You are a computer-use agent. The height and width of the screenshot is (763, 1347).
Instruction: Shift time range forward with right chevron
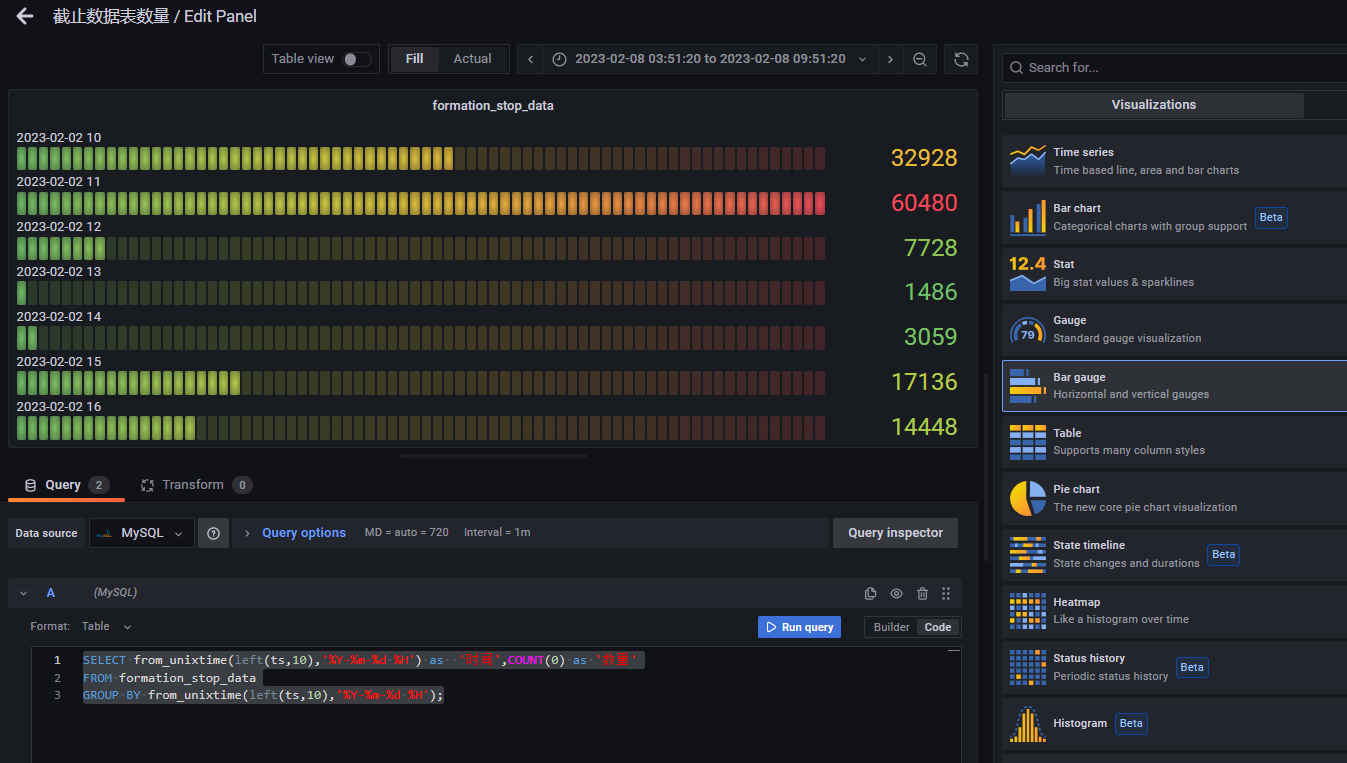pyautogui.click(x=890, y=59)
